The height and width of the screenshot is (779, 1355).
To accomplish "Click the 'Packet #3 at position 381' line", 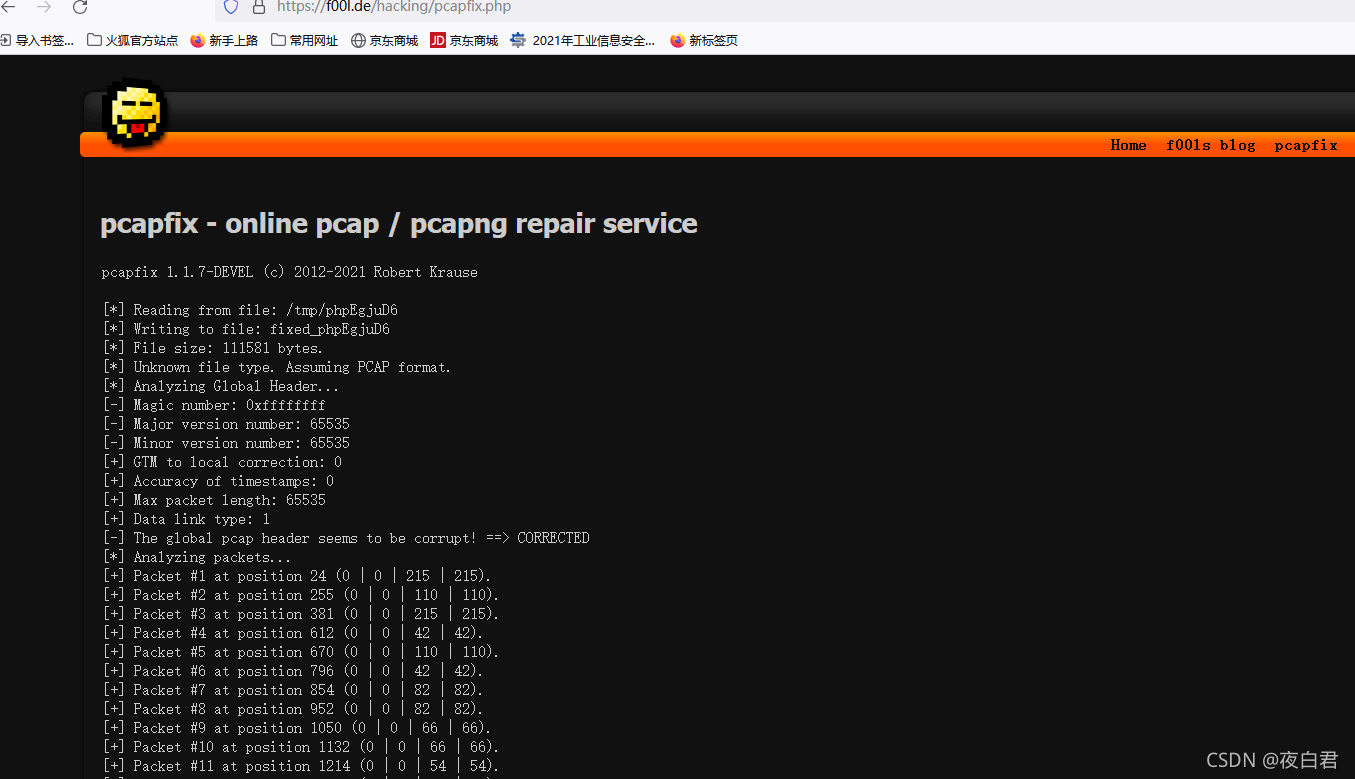I will (301, 614).
